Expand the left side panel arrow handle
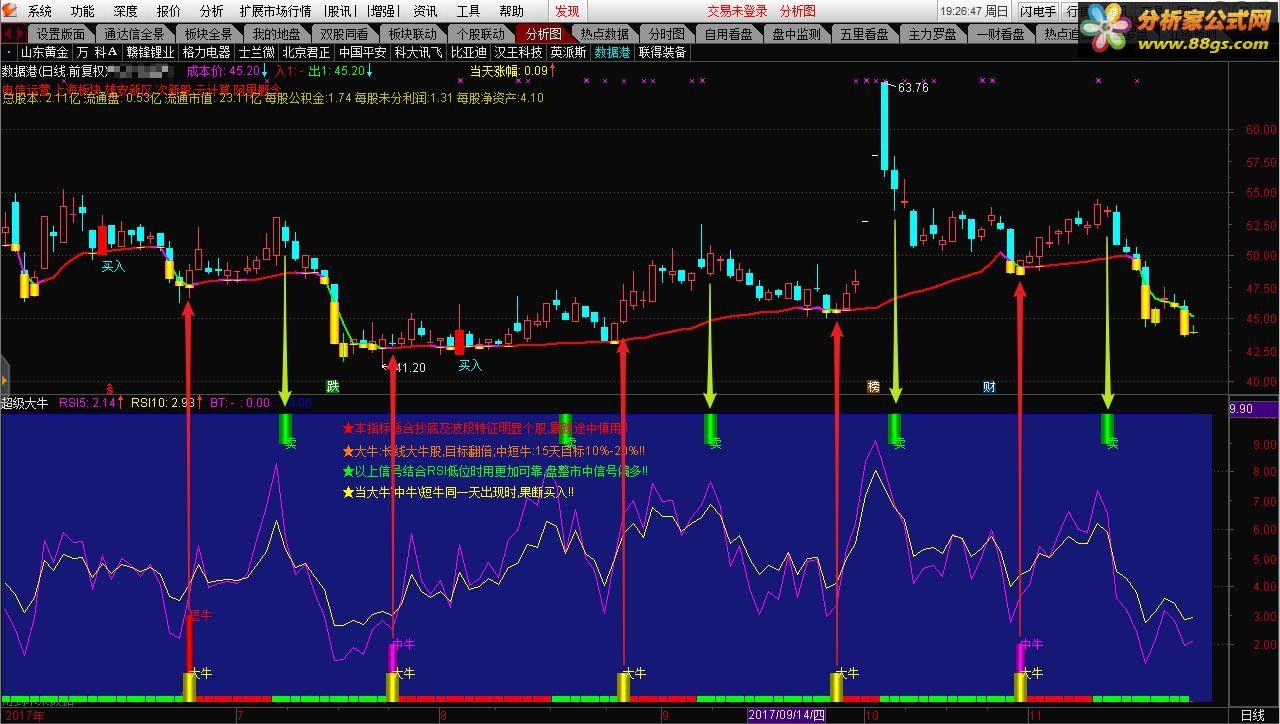 pos(4,381)
